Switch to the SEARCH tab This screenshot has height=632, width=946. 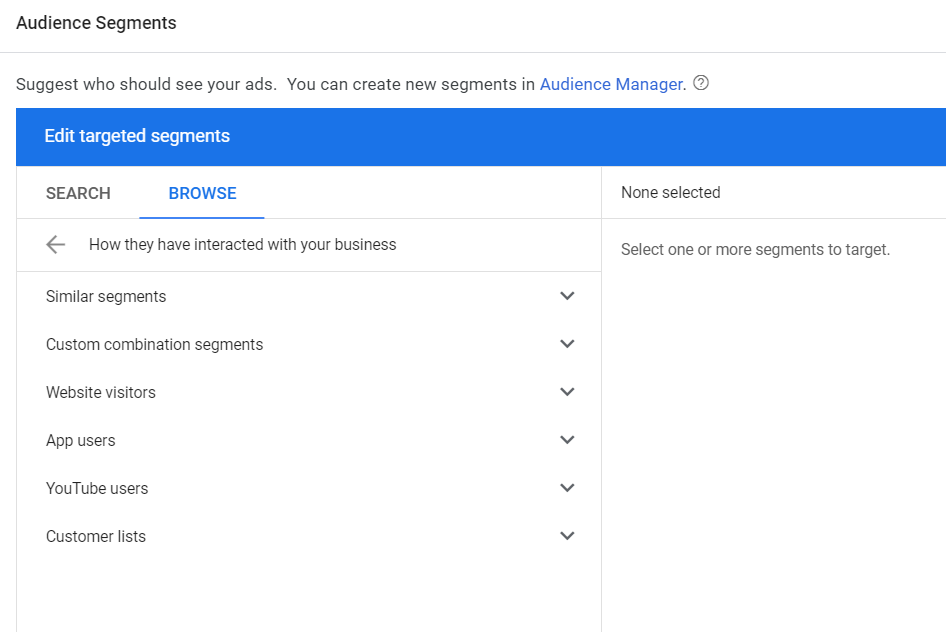click(77, 193)
